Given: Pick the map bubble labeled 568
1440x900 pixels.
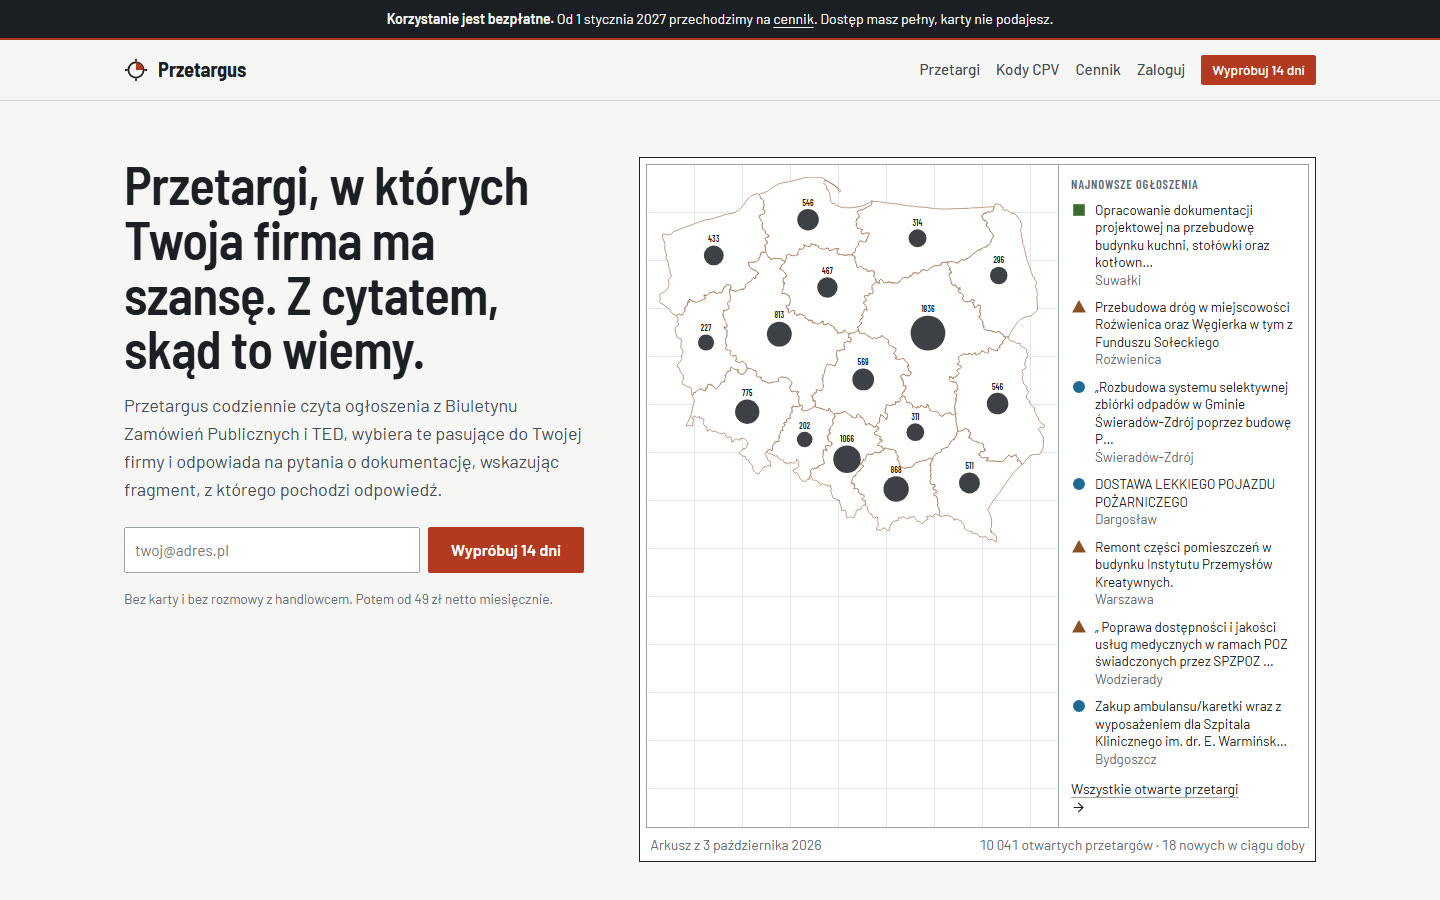Looking at the screenshot, I should tap(863, 380).
